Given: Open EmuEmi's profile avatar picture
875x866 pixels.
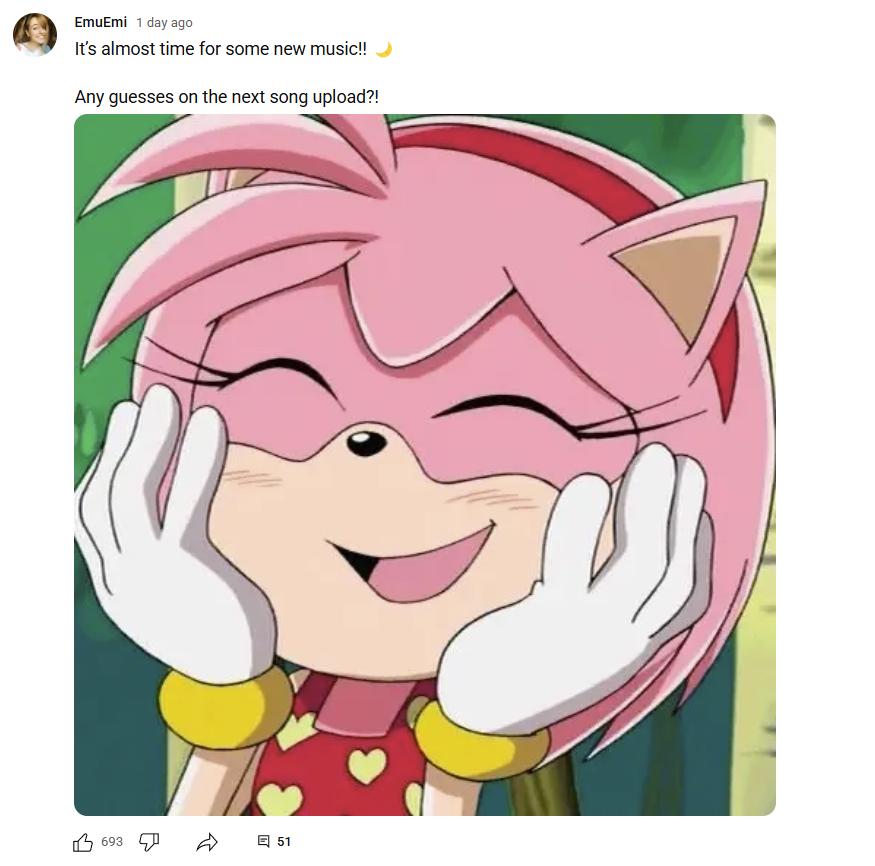Looking at the screenshot, I should [35, 35].
